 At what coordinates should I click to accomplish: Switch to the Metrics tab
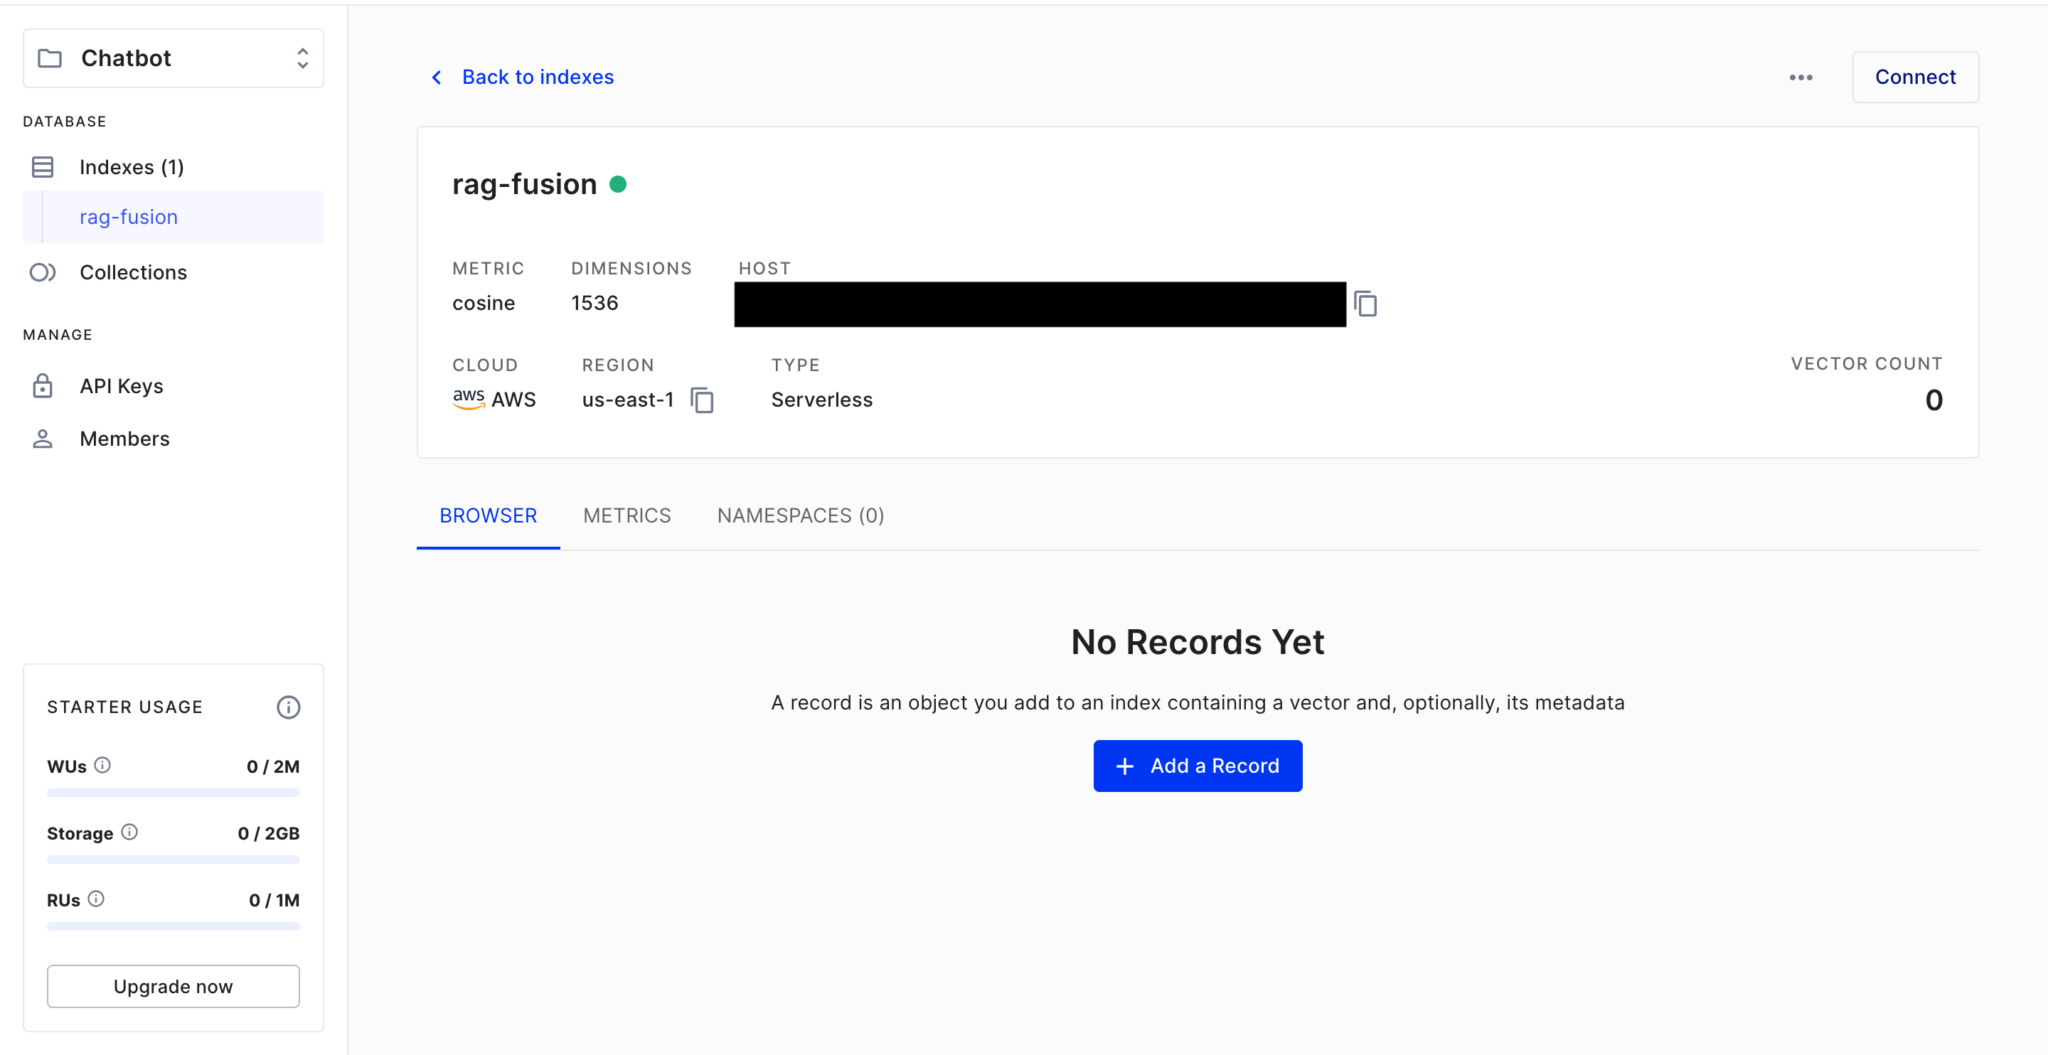coord(627,516)
